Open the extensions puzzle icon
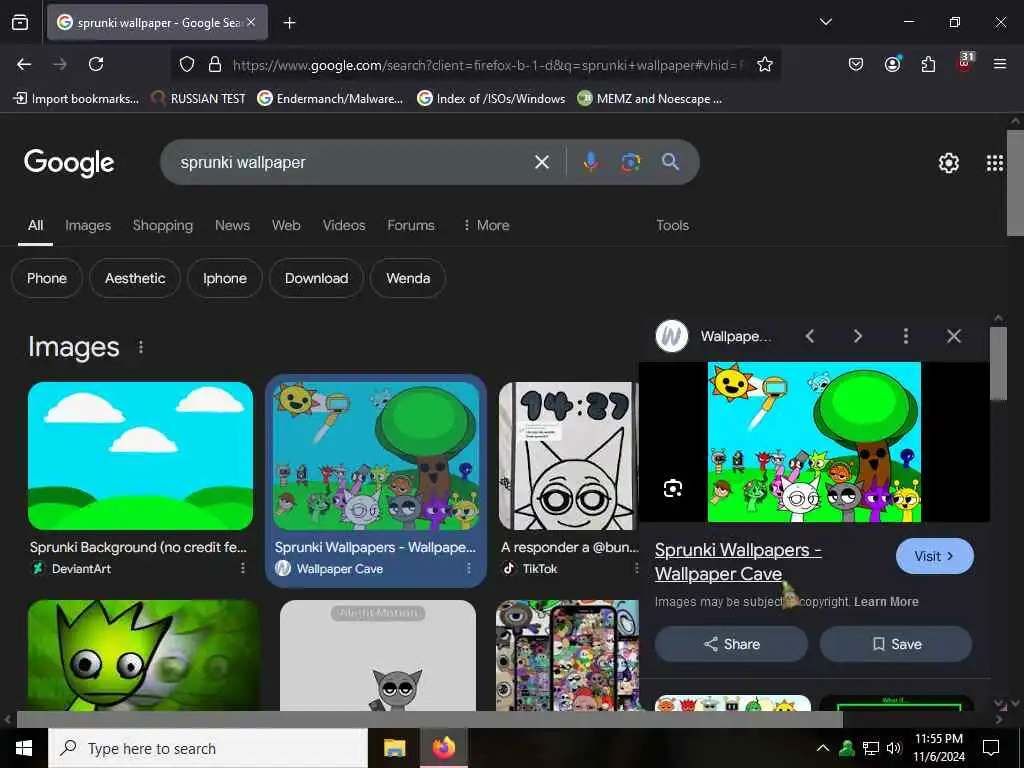 tap(928, 64)
